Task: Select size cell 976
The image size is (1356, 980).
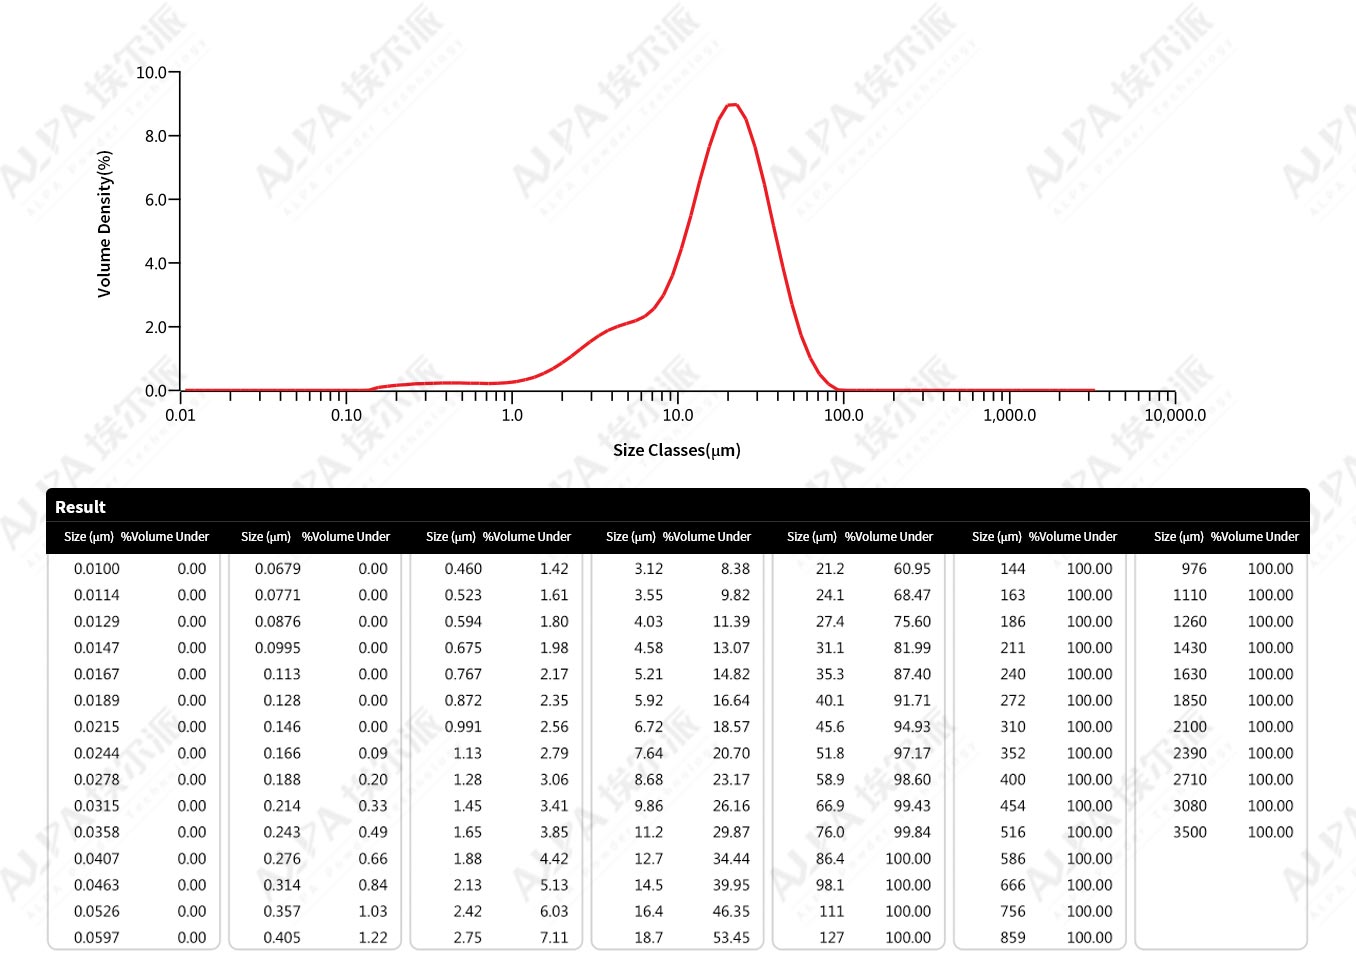Action: [x=1194, y=569]
